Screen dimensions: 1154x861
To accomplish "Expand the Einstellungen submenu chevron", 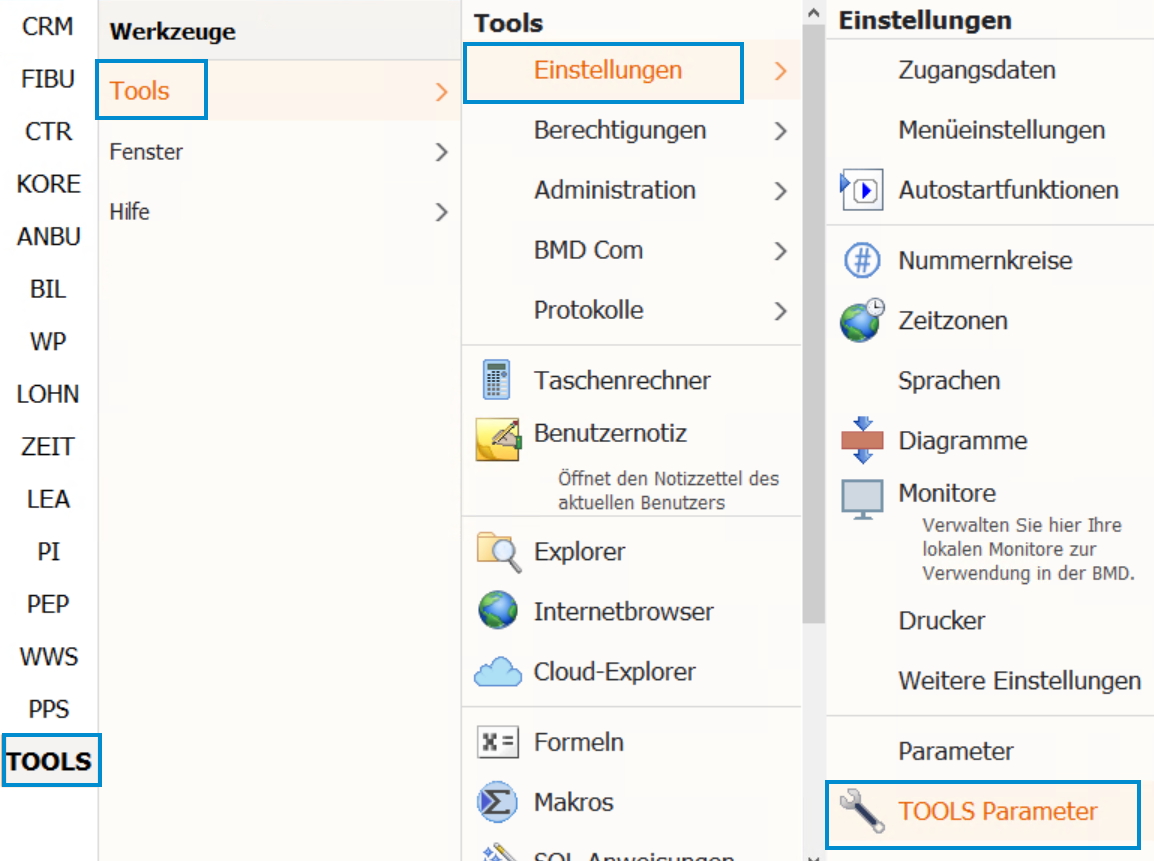I will [780, 71].
